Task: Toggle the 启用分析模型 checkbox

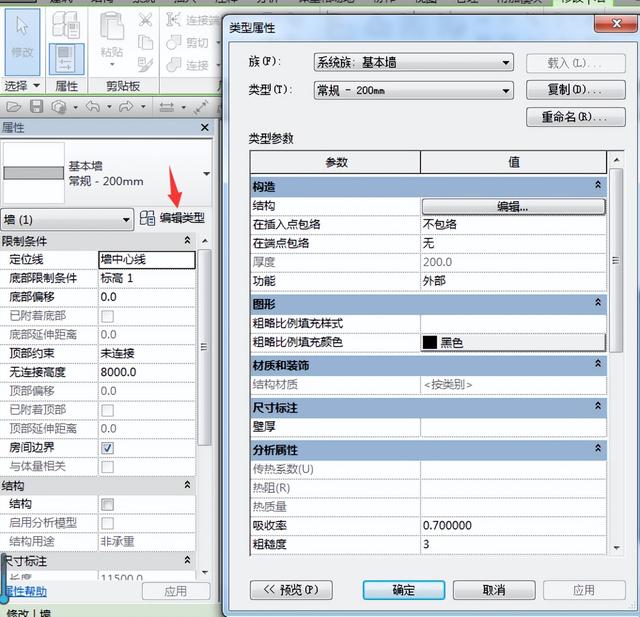Action: [x=107, y=523]
